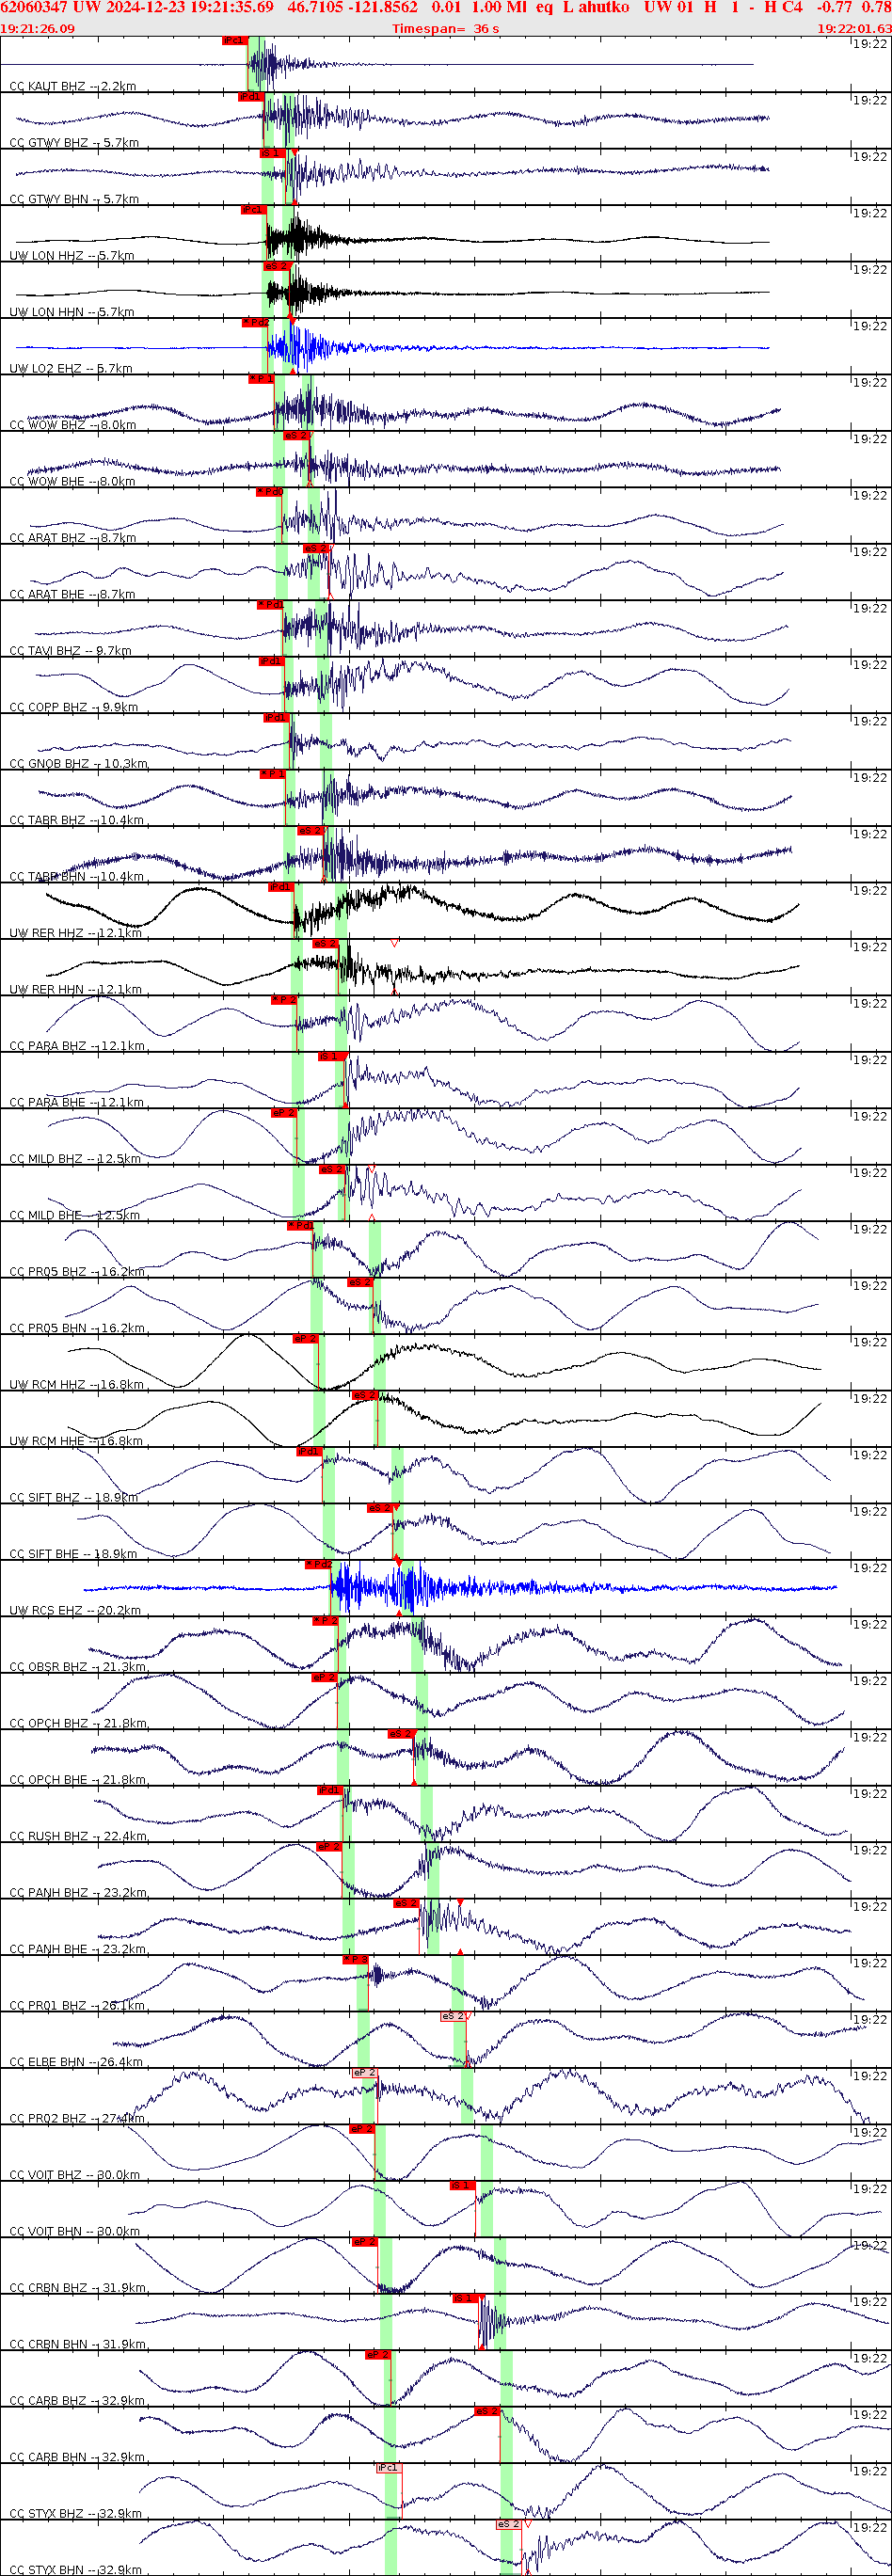The width and height of the screenshot is (892, 2576).
Task: Click the S pick flag on CC CARB BHN
Action: pos(487,2412)
